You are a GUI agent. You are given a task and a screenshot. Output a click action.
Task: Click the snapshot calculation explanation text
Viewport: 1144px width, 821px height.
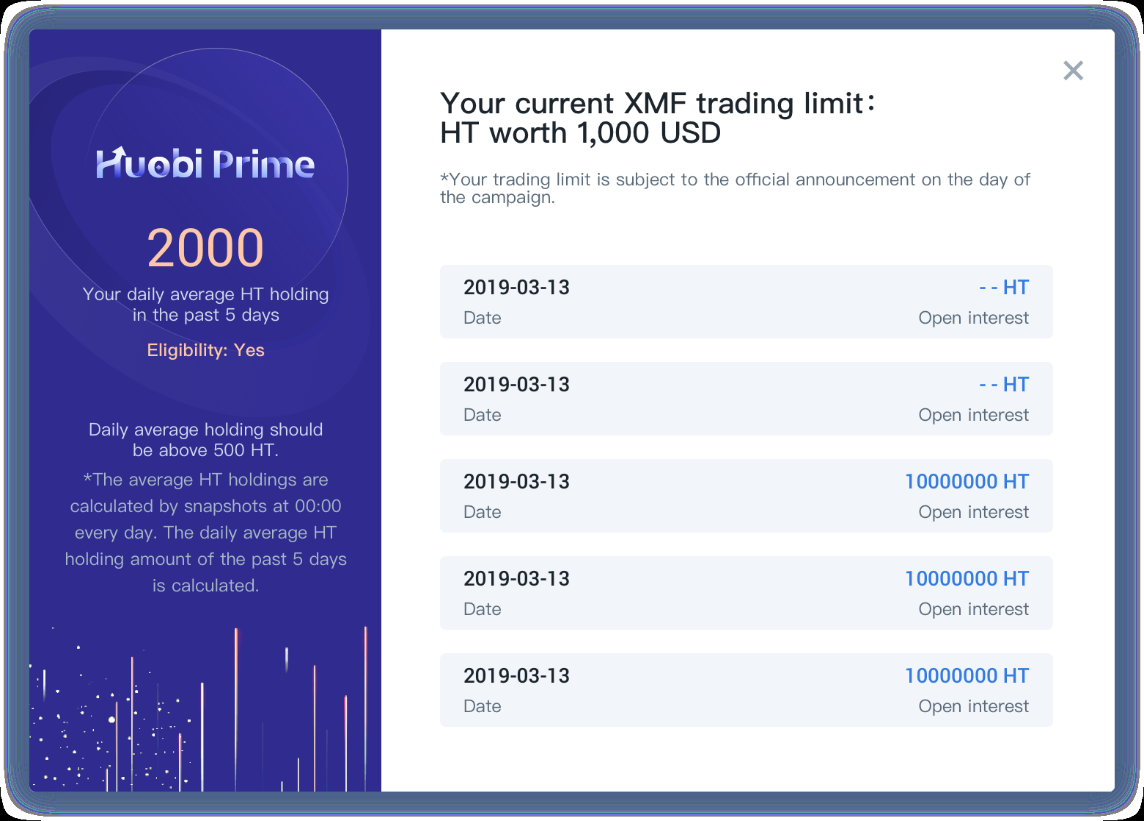206,533
